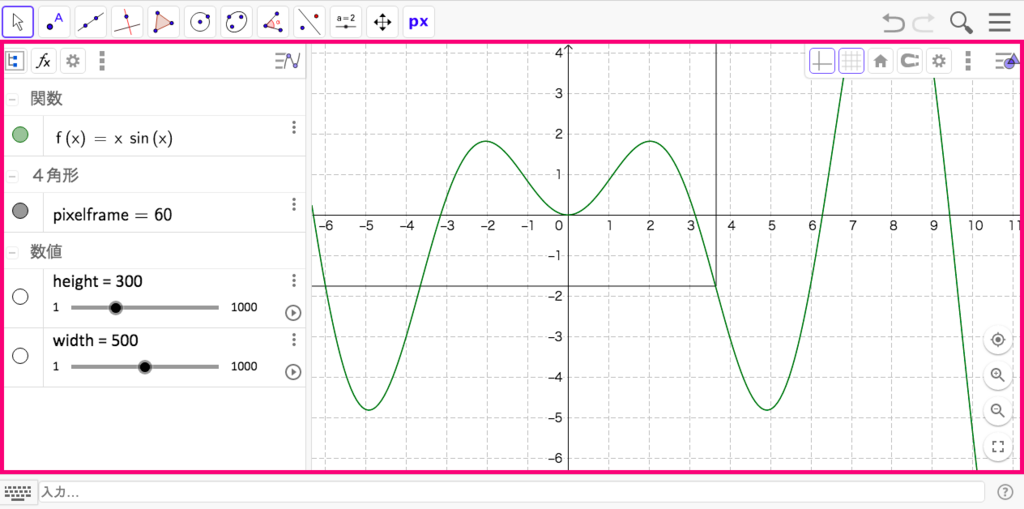Enter fullscreen mode
The image size is (1024, 509).
click(x=997, y=447)
